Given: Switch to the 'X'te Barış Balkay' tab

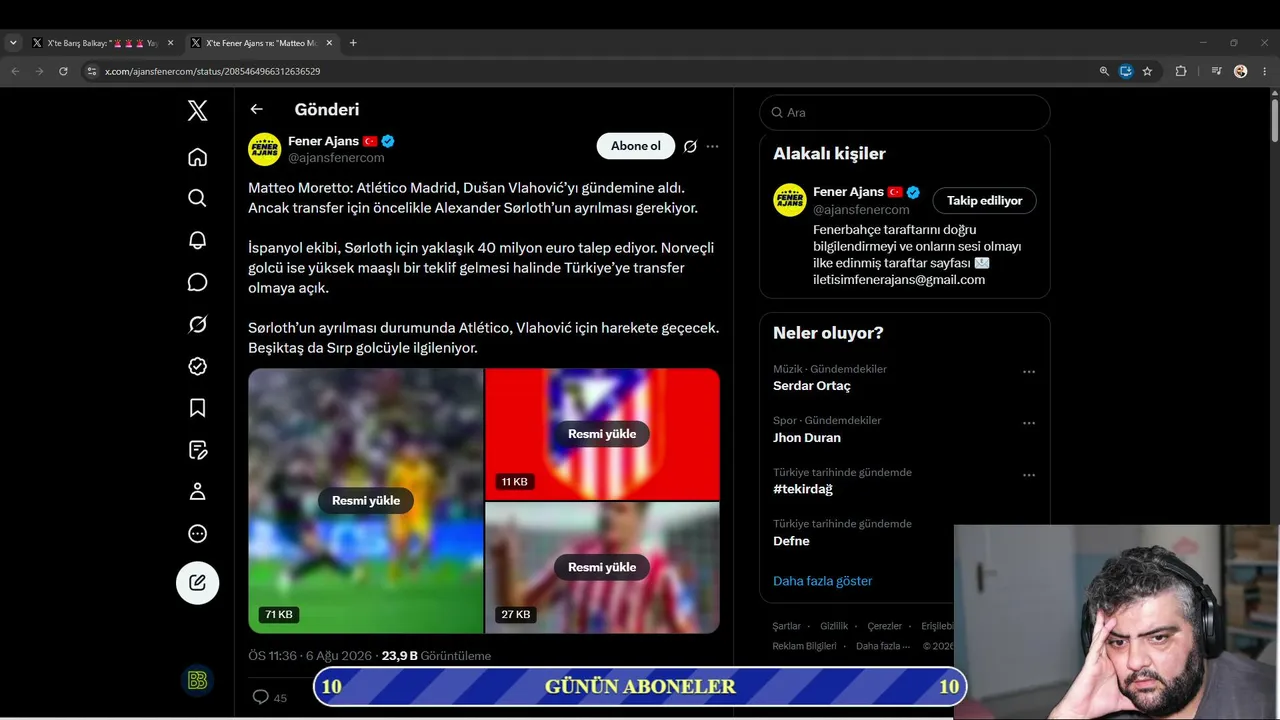Looking at the screenshot, I should point(102,43).
